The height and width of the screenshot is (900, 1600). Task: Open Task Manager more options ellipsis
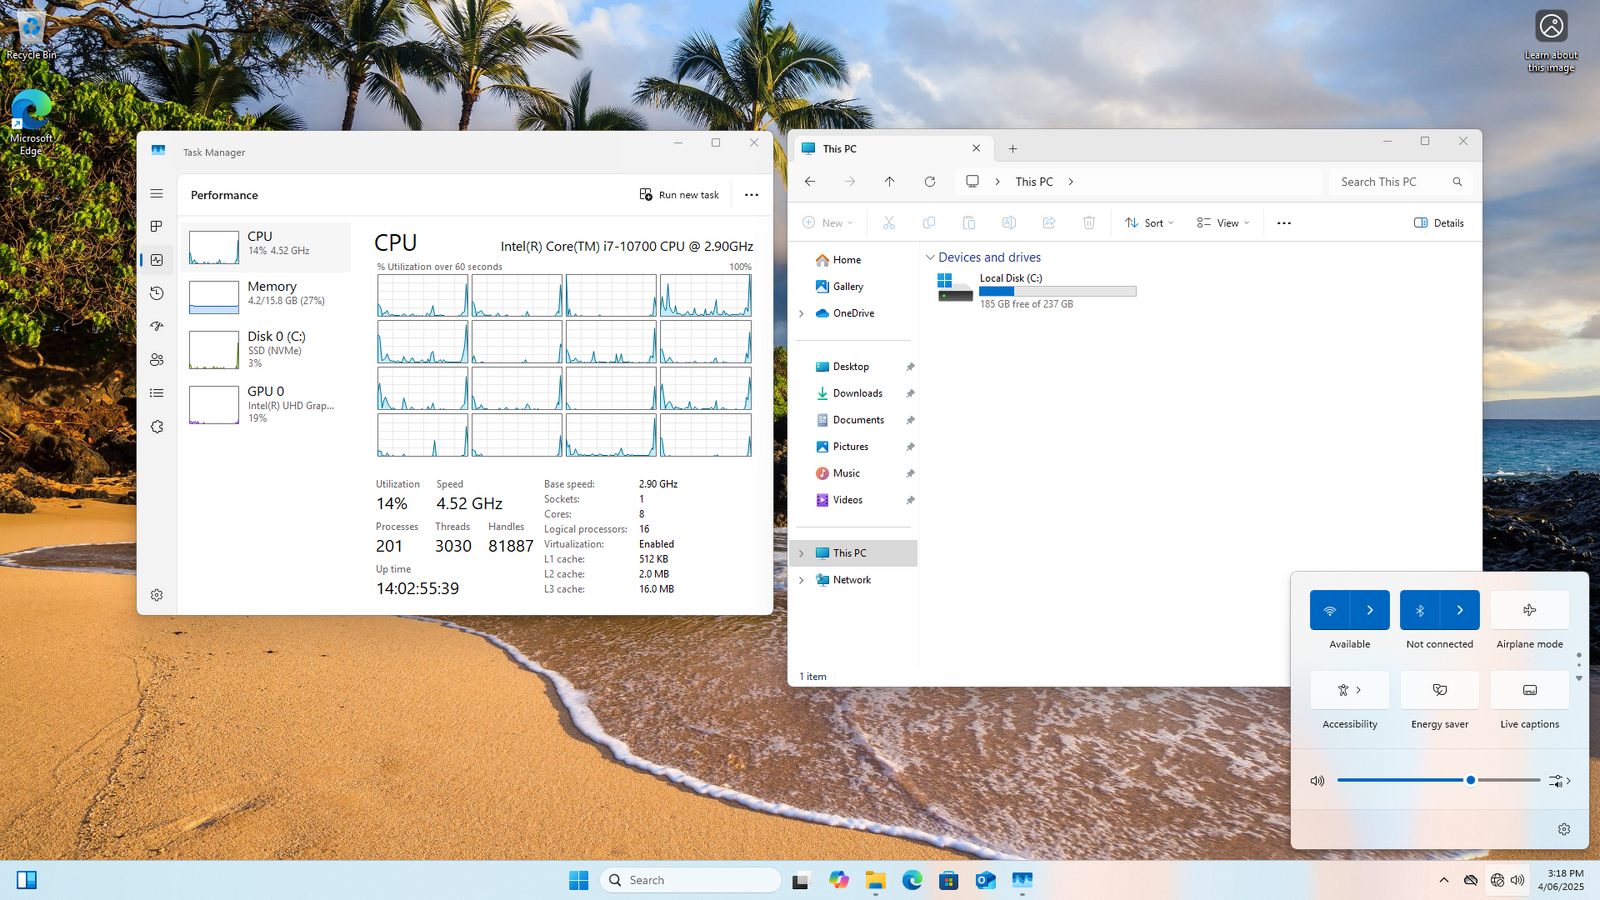click(x=752, y=195)
